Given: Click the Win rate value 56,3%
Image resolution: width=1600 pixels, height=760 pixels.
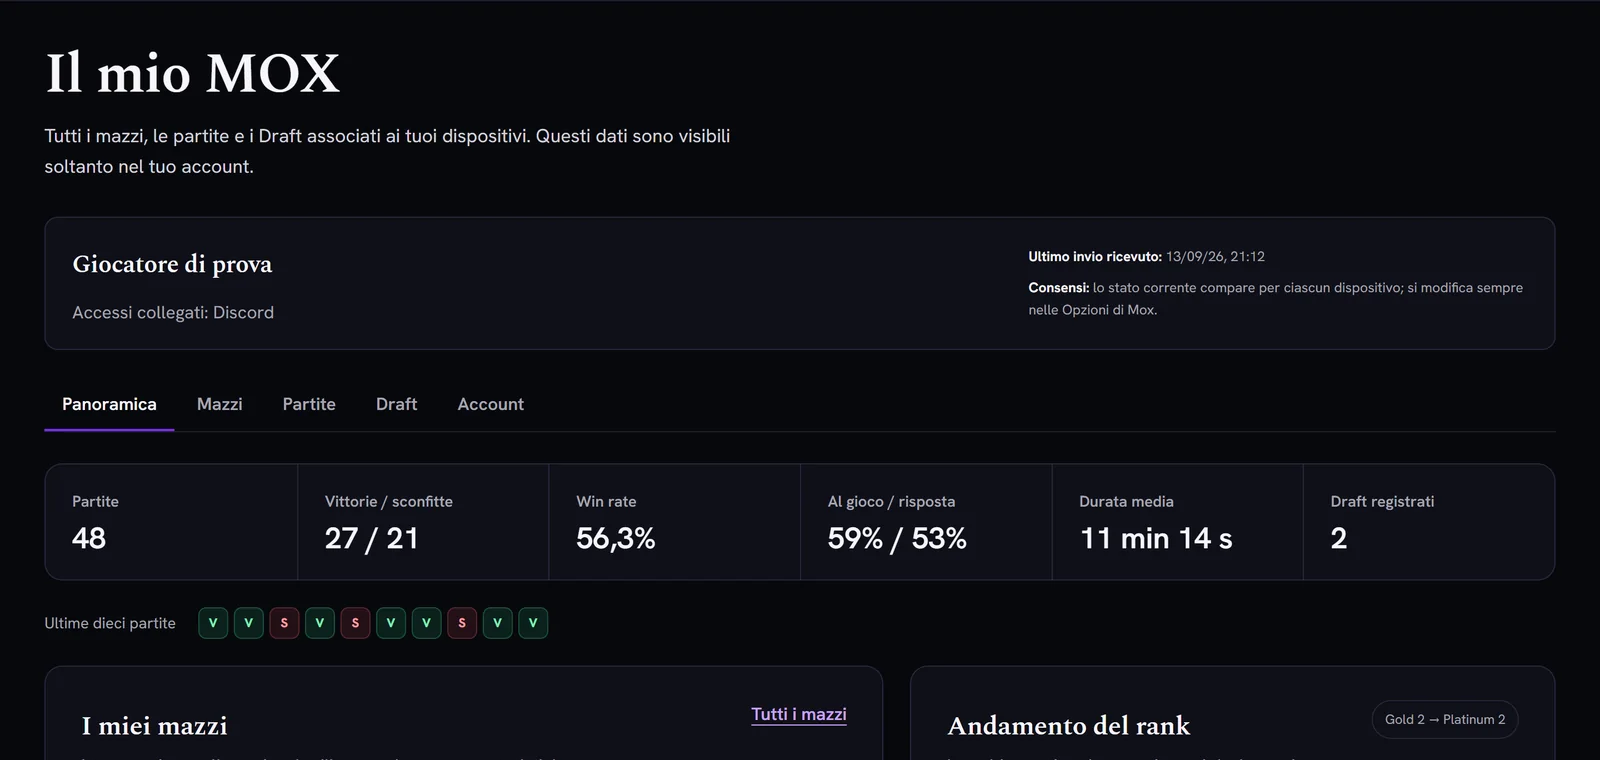Looking at the screenshot, I should (x=616, y=538).
